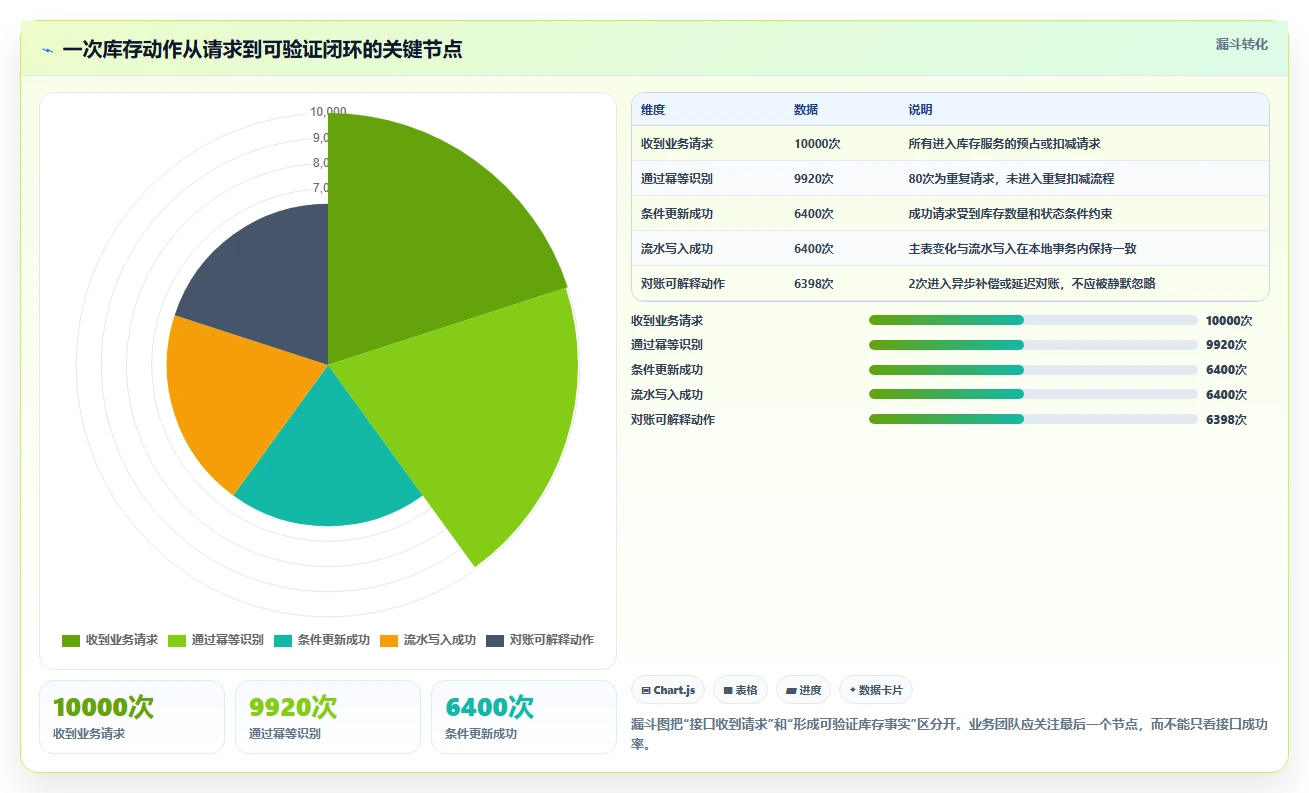The image size is (1309, 793).
Task: Select table row 收到业务请求
Action: (x=950, y=144)
